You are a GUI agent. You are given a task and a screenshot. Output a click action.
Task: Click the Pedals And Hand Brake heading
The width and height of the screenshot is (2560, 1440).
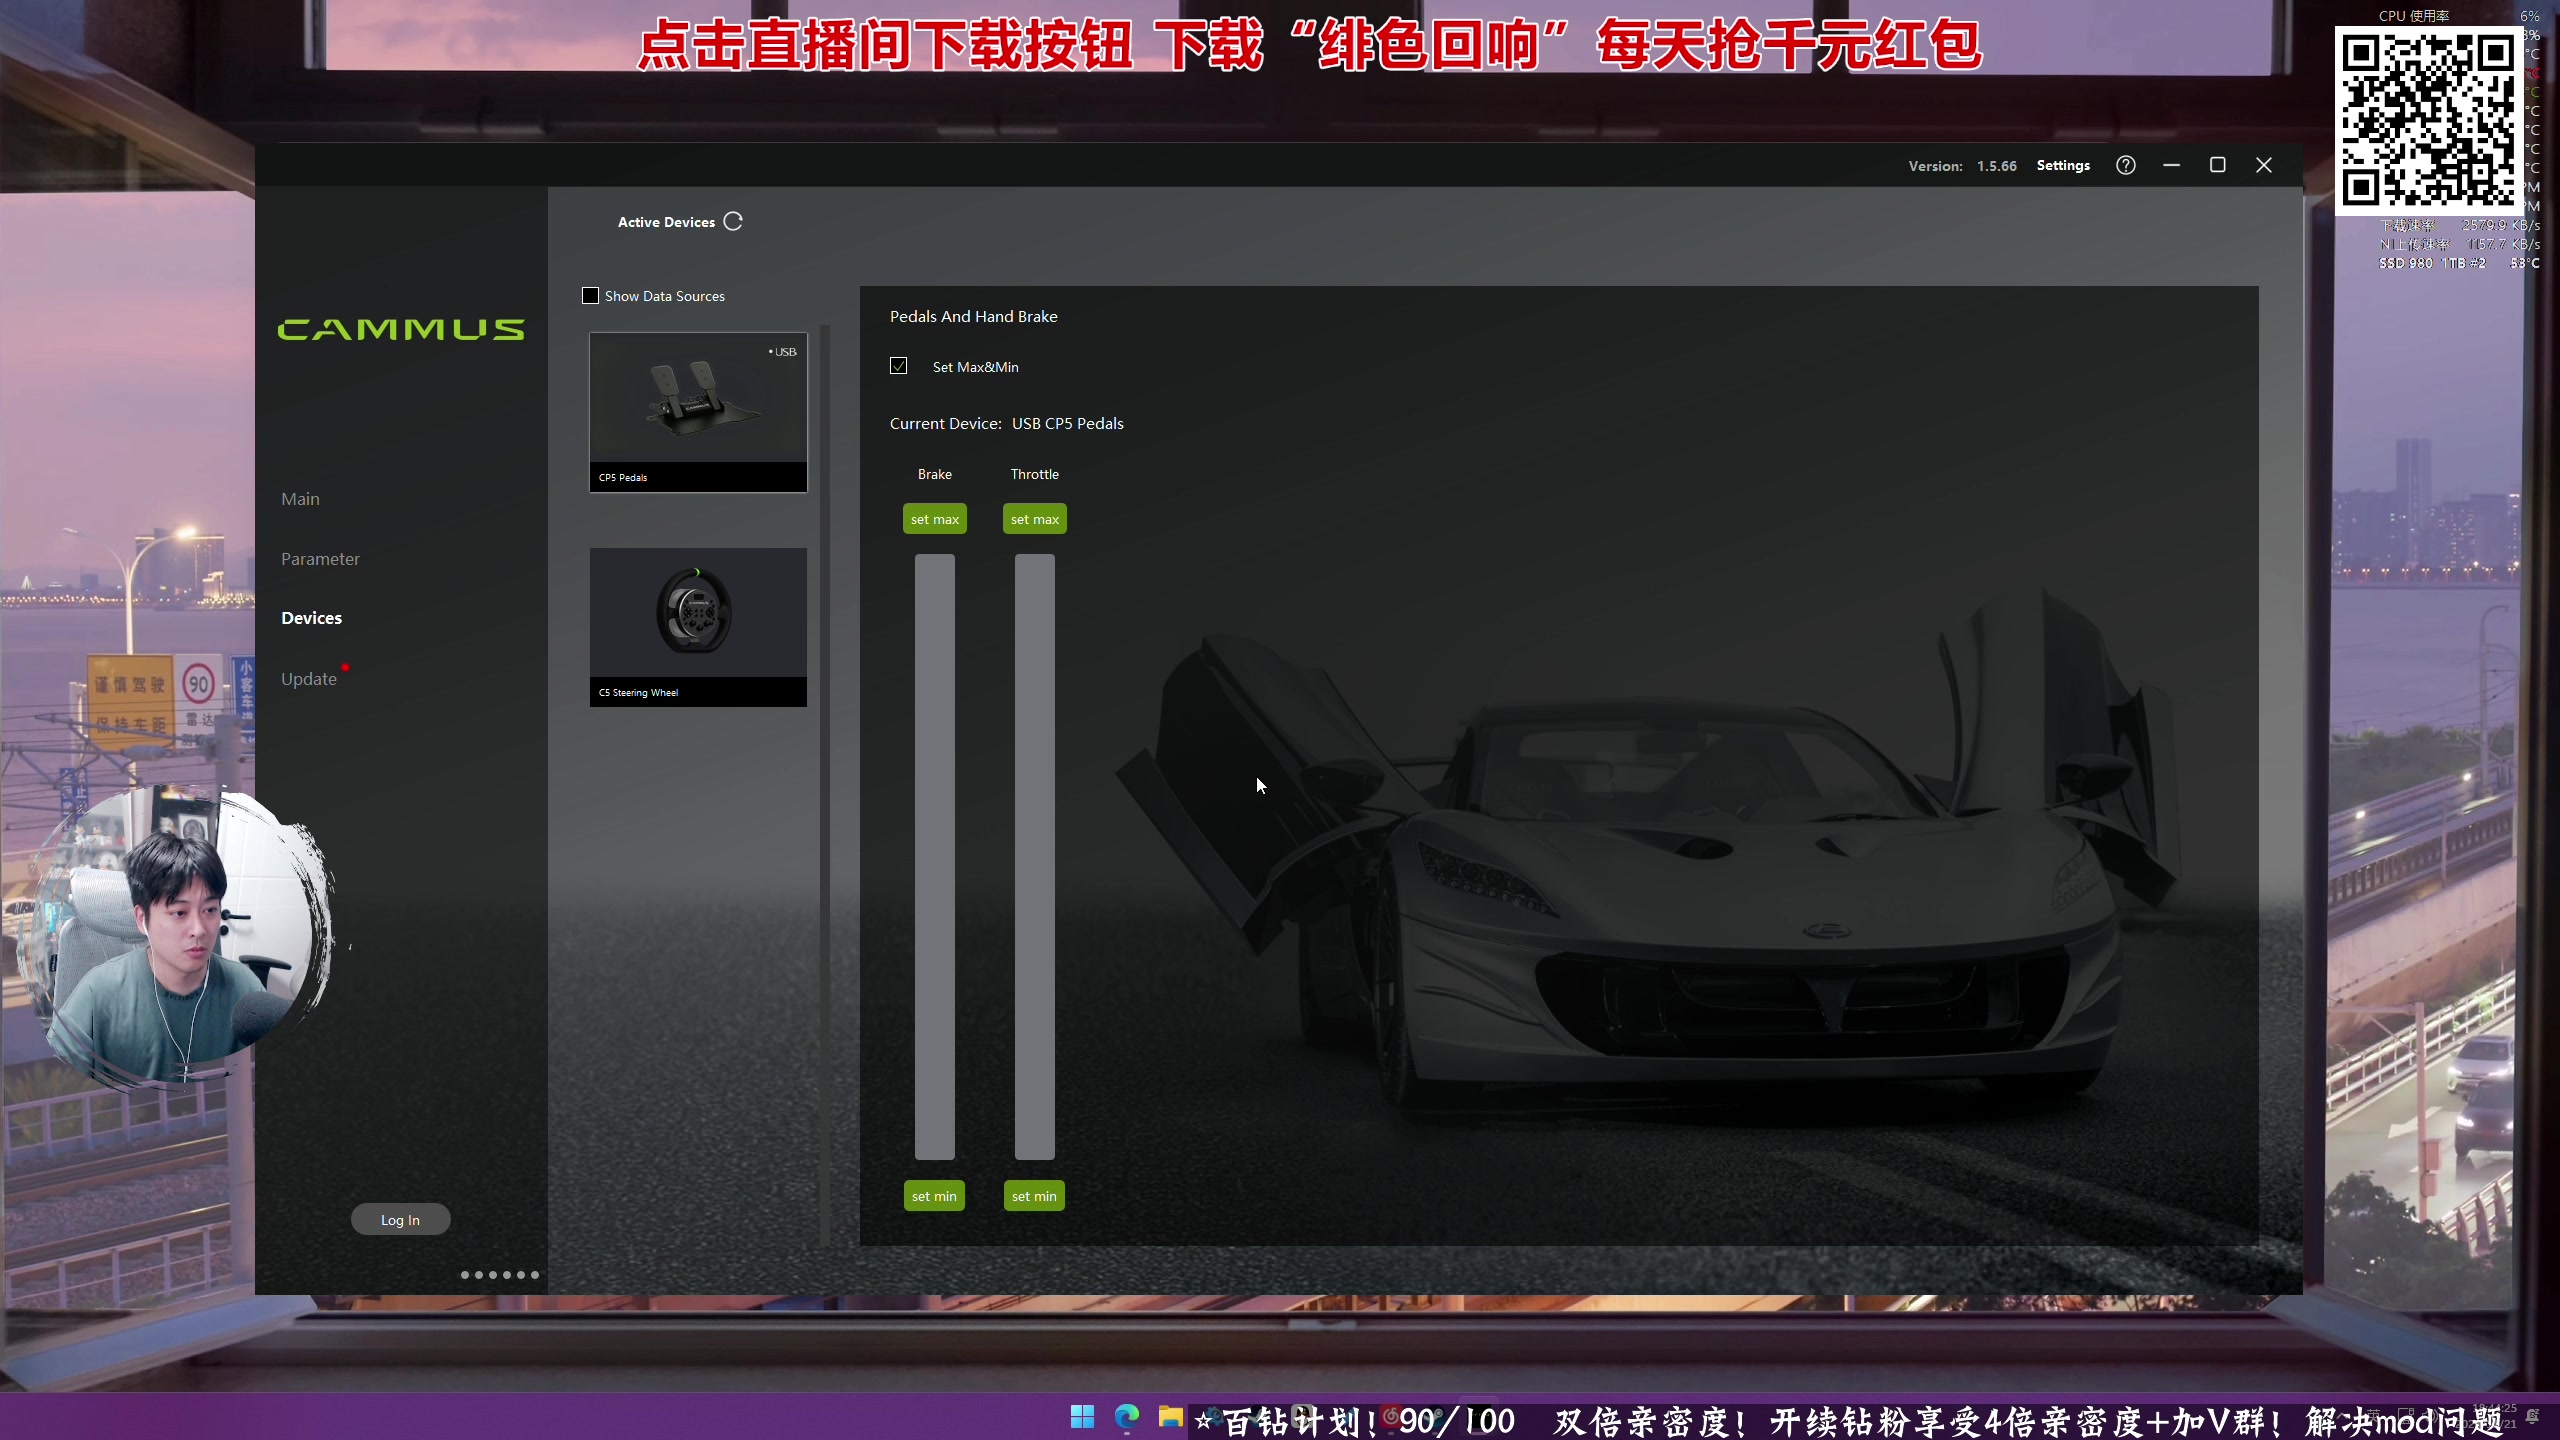[973, 316]
